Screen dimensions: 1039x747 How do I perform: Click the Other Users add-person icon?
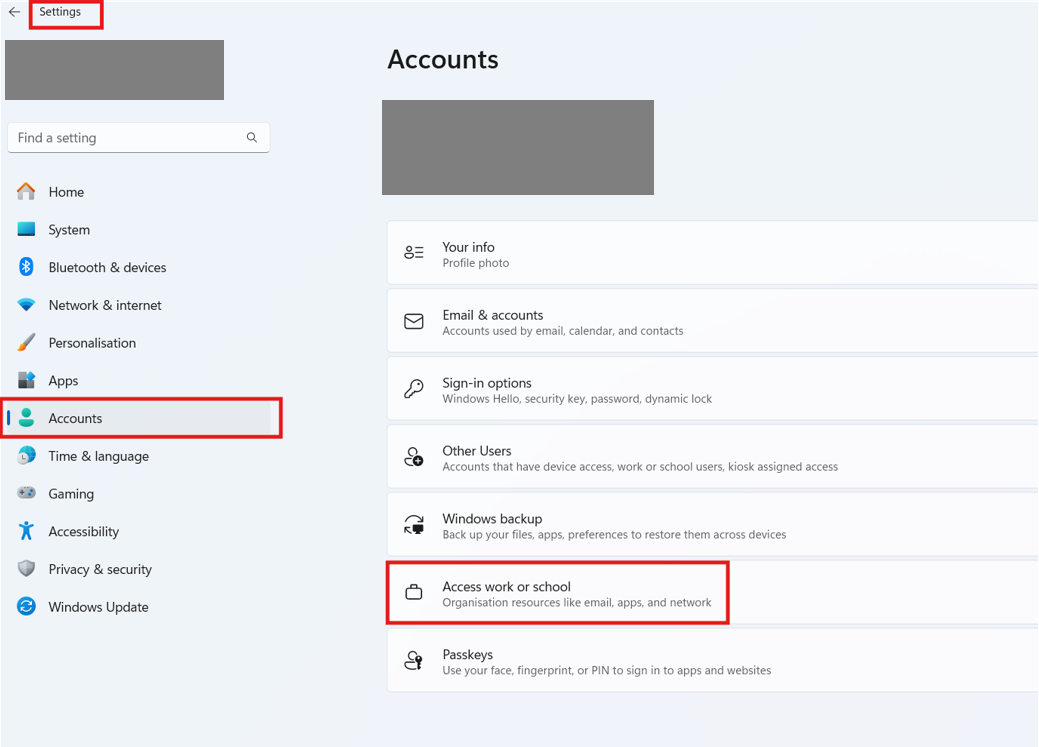coord(414,457)
